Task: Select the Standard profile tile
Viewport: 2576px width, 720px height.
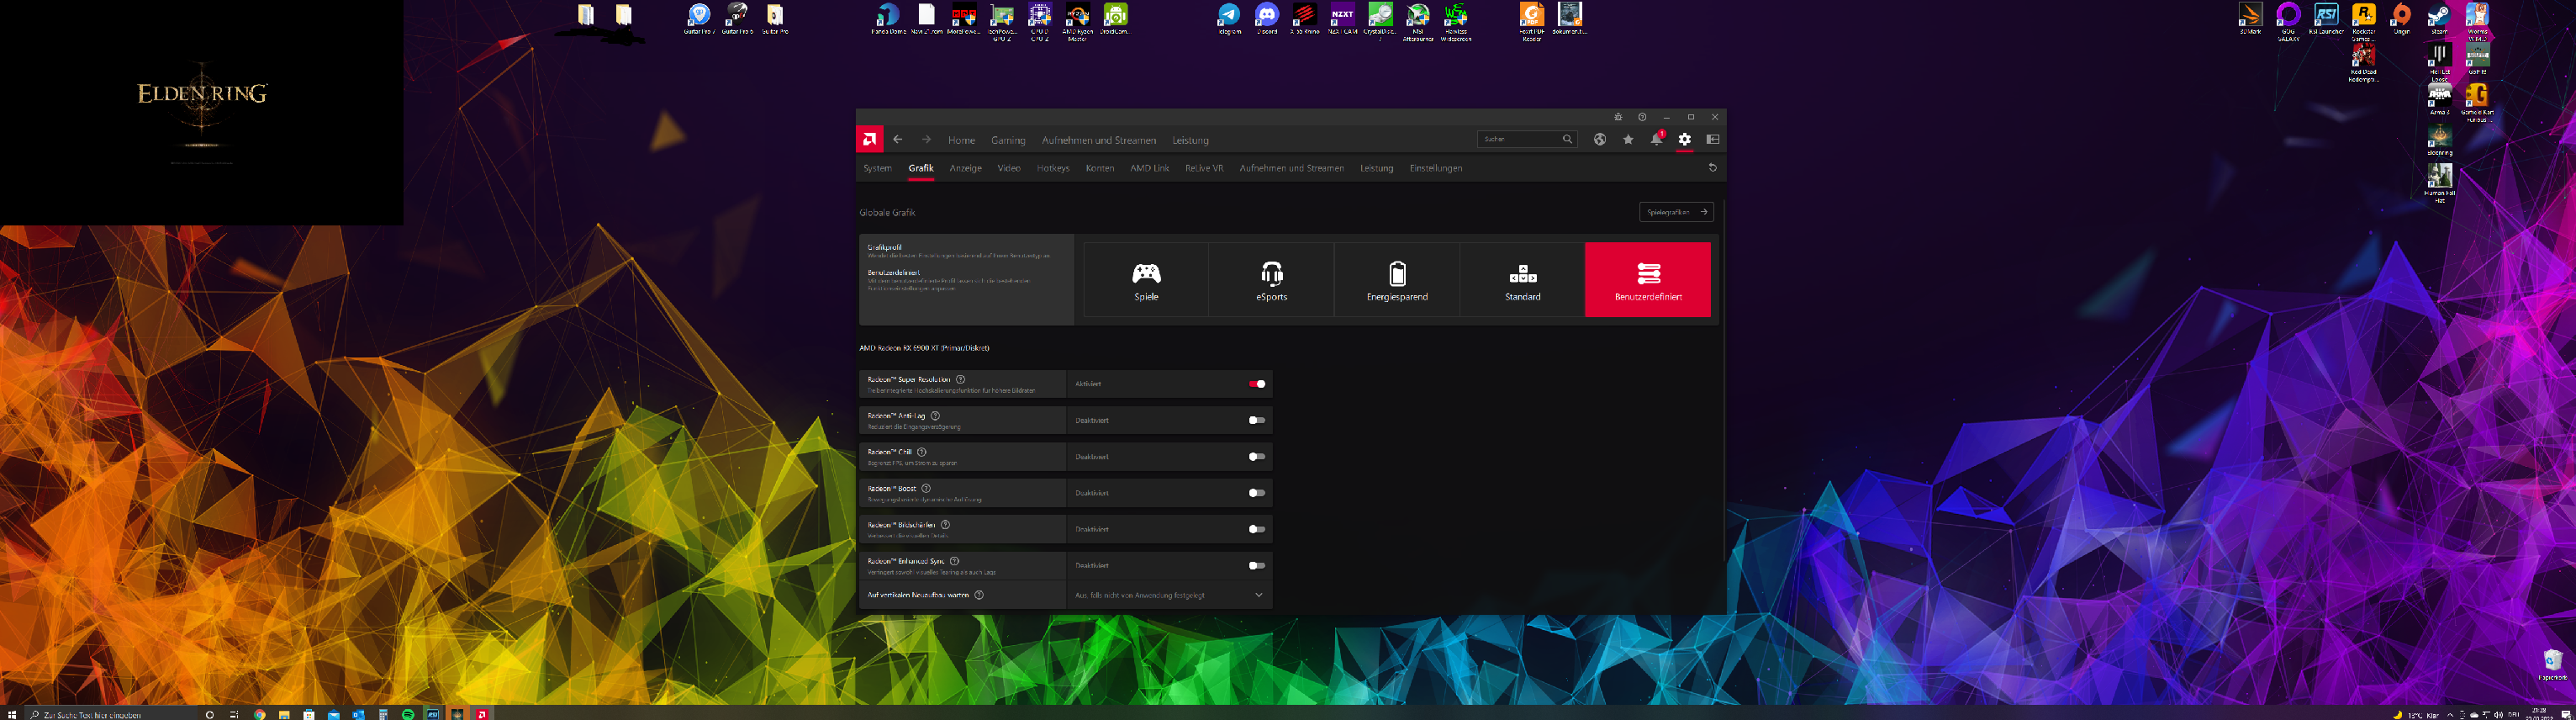Action: coord(1522,280)
